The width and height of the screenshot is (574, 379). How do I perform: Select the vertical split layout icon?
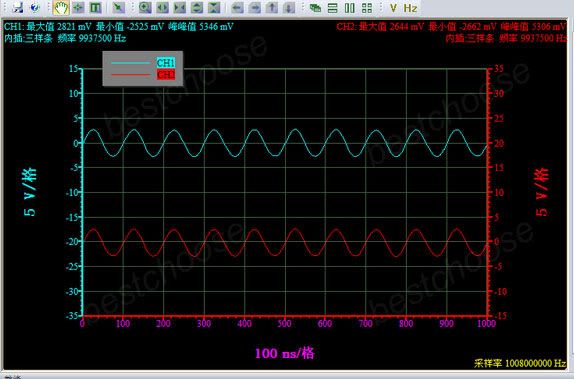pyautogui.click(x=350, y=8)
